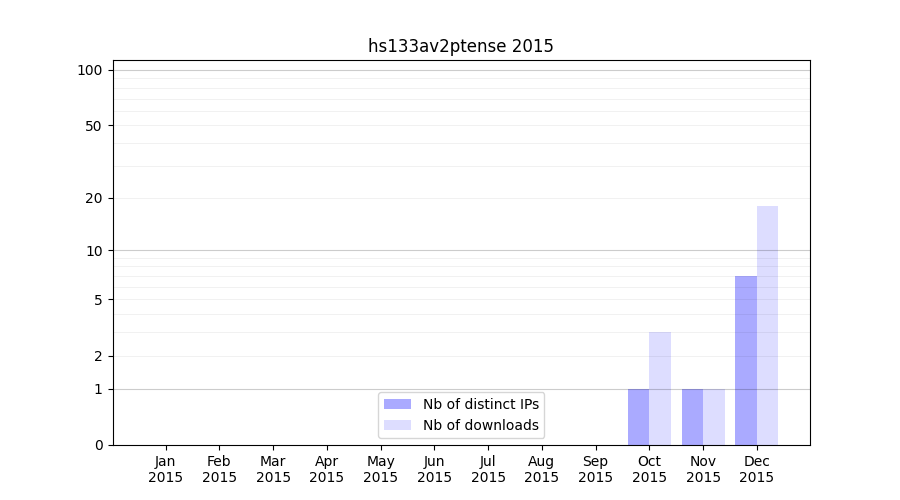Click the 'Nb of distinct IPs' legend color swatch
Viewport: 900px width, 500px height.
tap(397, 404)
